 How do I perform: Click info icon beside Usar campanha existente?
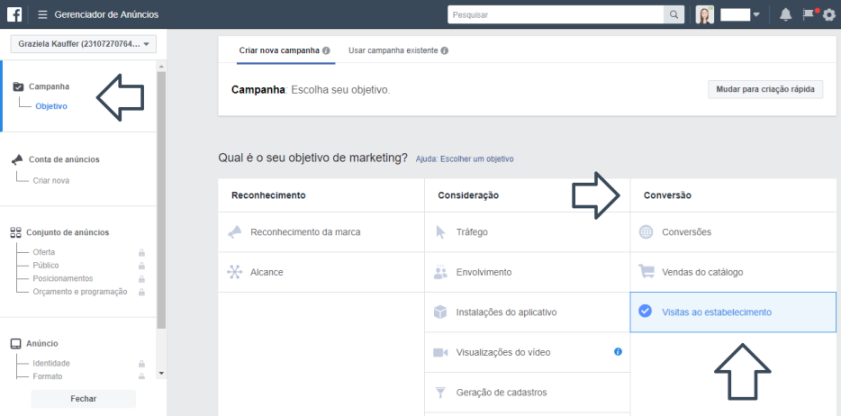pyautogui.click(x=445, y=51)
